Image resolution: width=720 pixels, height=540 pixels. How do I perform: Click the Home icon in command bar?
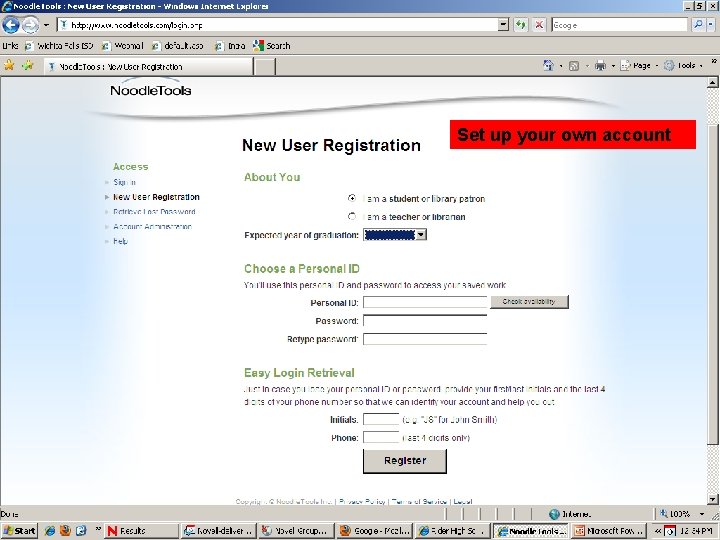[548, 66]
